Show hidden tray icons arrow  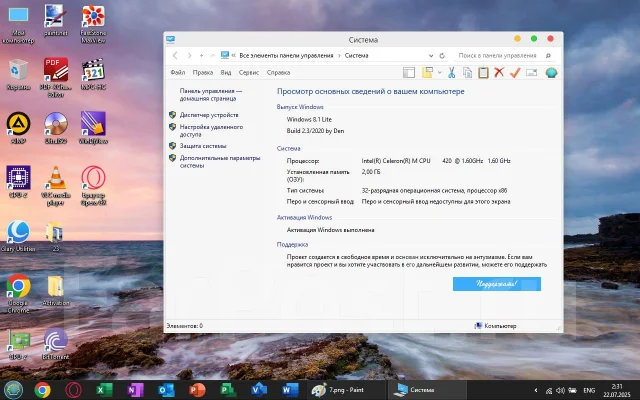click(x=536, y=390)
